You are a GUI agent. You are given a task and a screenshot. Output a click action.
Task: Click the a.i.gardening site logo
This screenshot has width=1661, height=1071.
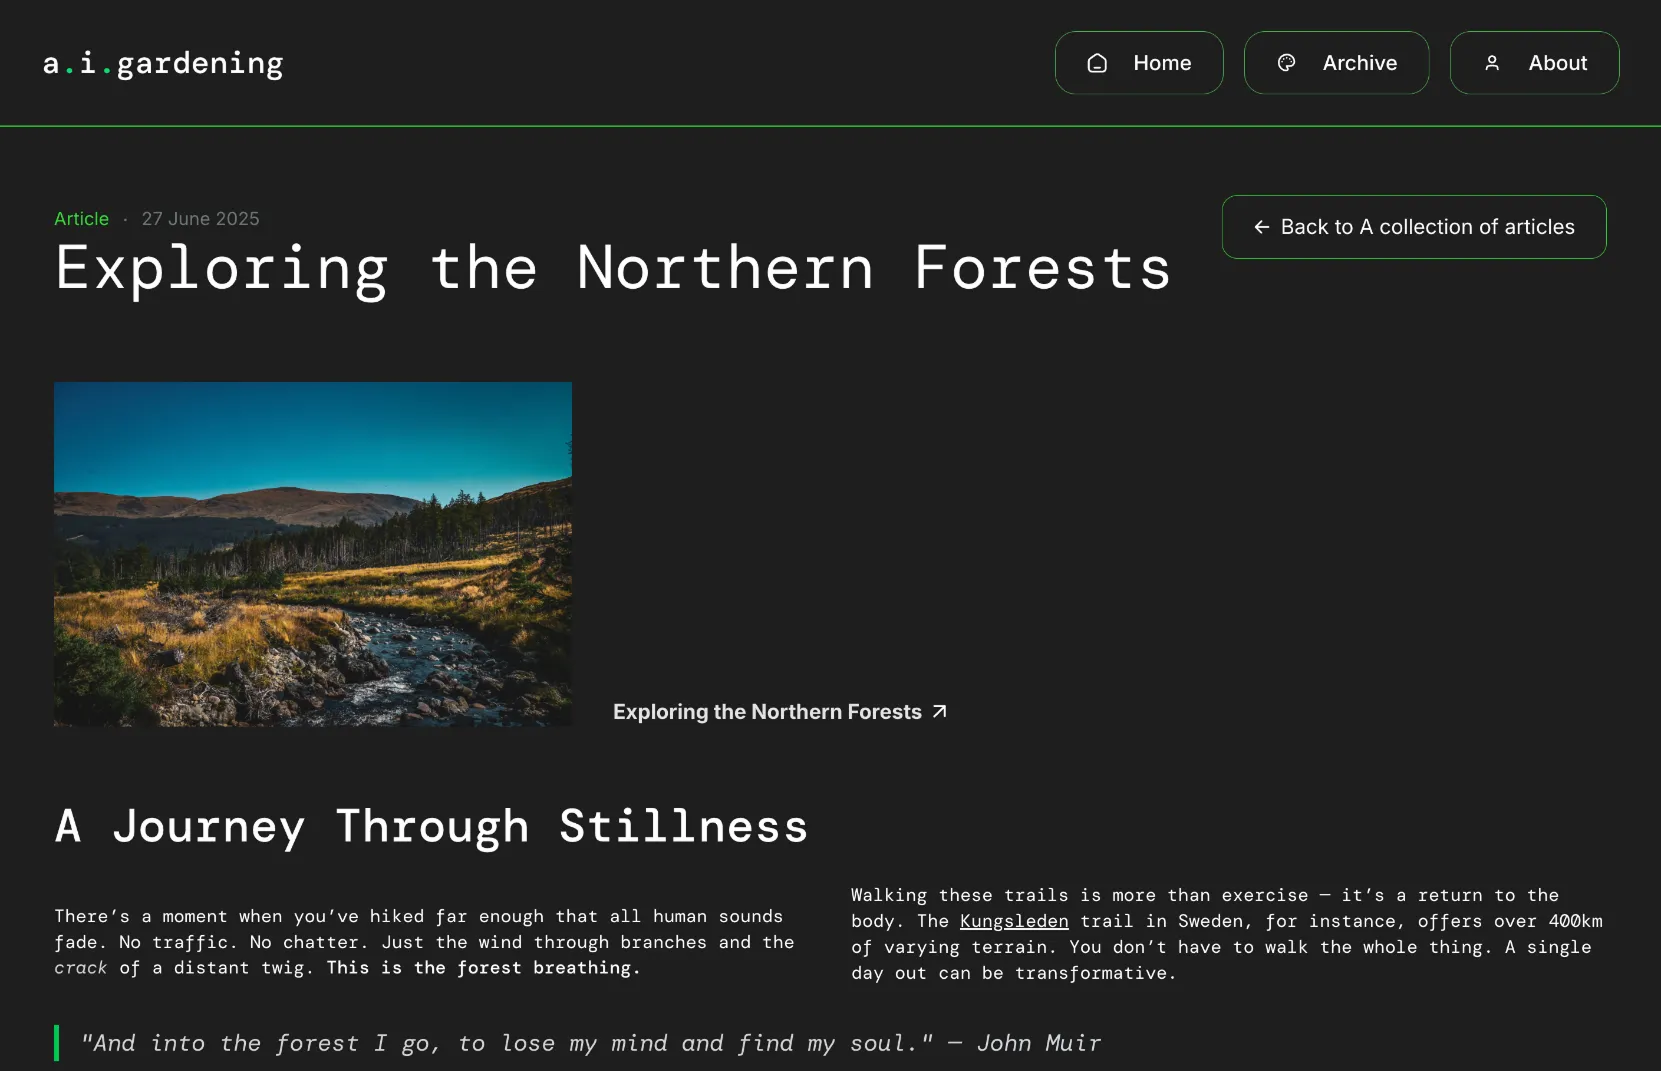click(163, 63)
